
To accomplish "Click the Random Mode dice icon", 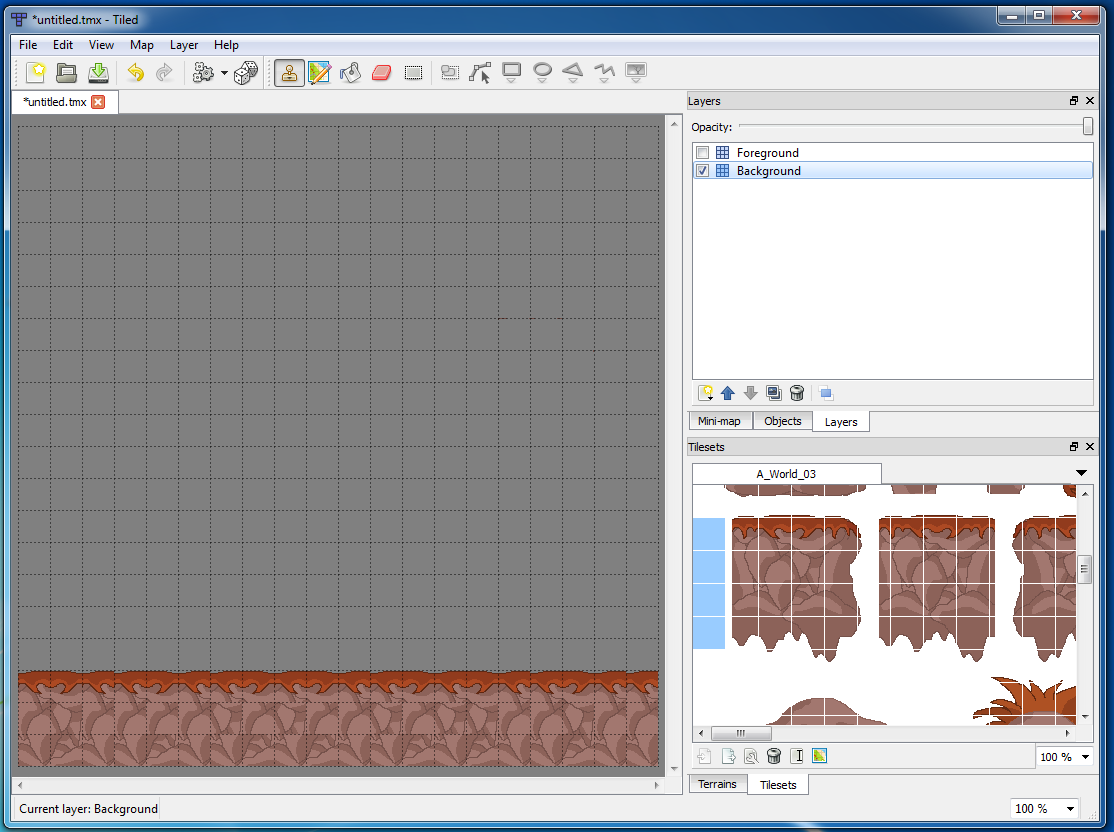I will pos(246,72).
